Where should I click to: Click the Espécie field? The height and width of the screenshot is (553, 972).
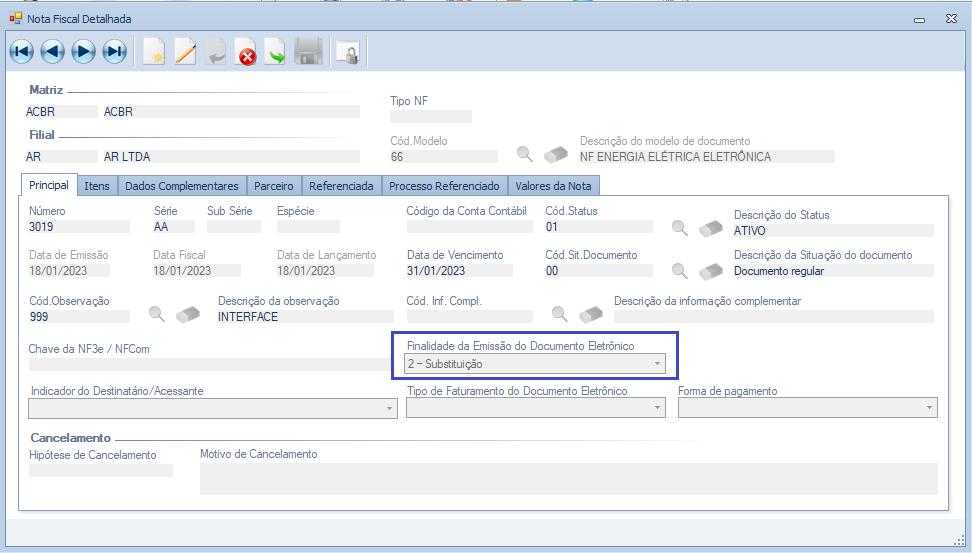pyautogui.click(x=308, y=227)
